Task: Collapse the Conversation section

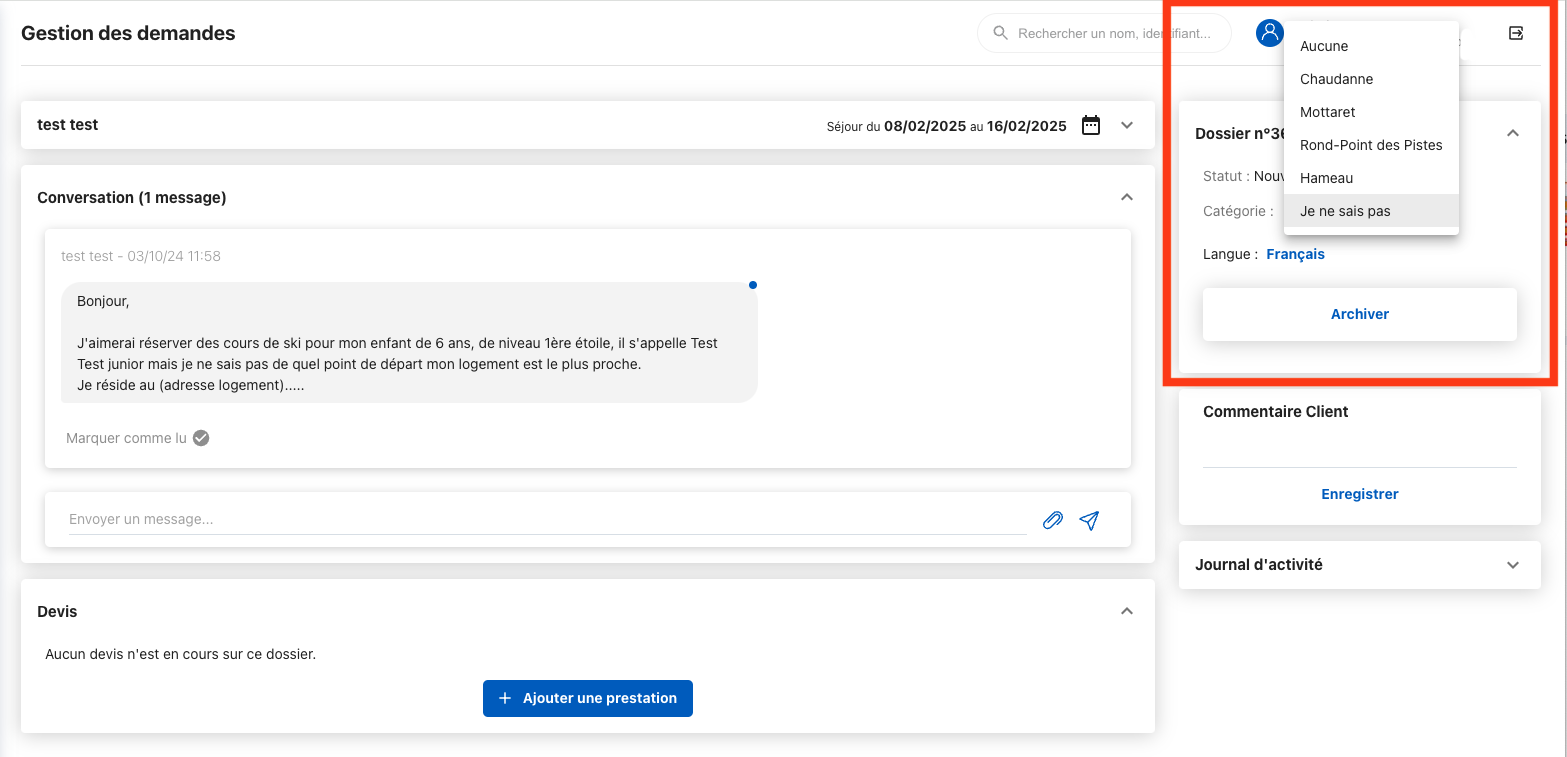Action: pyautogui.click(x=1127, y=197)
